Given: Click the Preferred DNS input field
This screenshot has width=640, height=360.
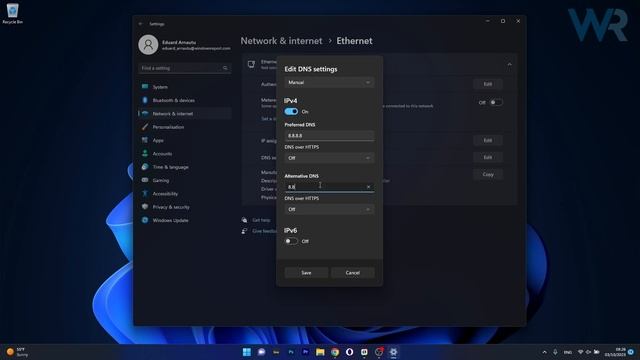Looking at the screenshot, I should click(329, 136).
